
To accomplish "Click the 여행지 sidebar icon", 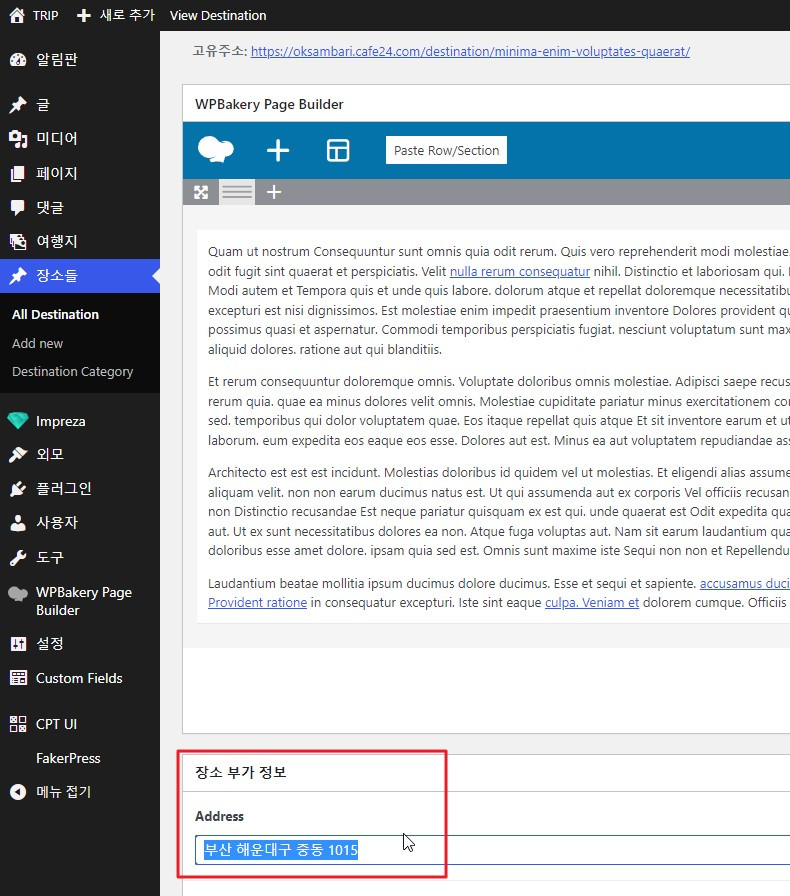I will pos(18,242).
